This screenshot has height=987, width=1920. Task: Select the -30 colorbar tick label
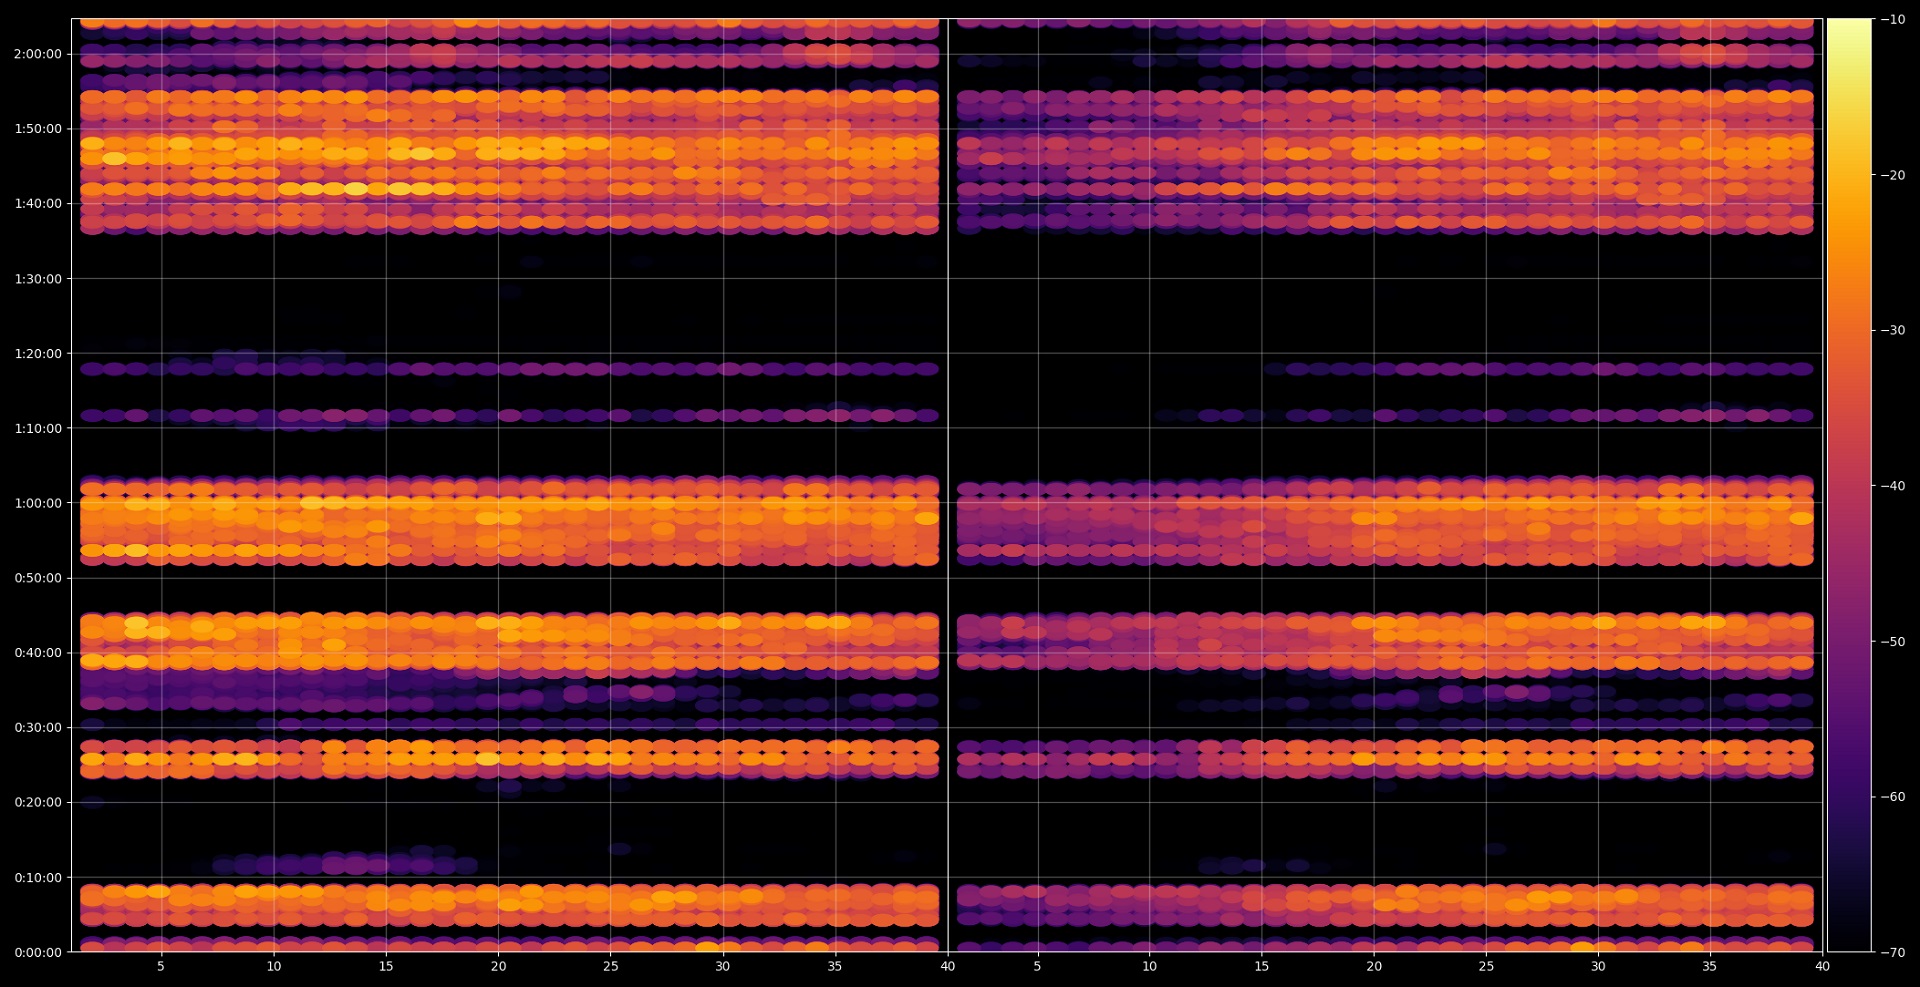[x=1893, y=330]
